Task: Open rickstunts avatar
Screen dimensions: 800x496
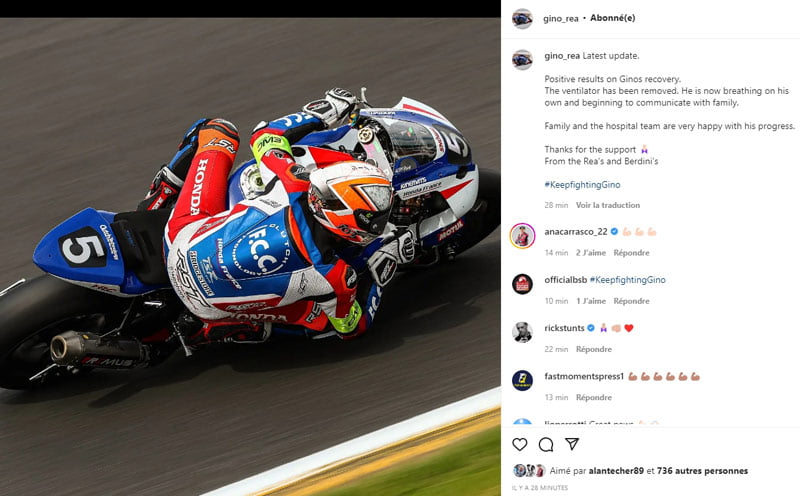Action: pos(522,332)
